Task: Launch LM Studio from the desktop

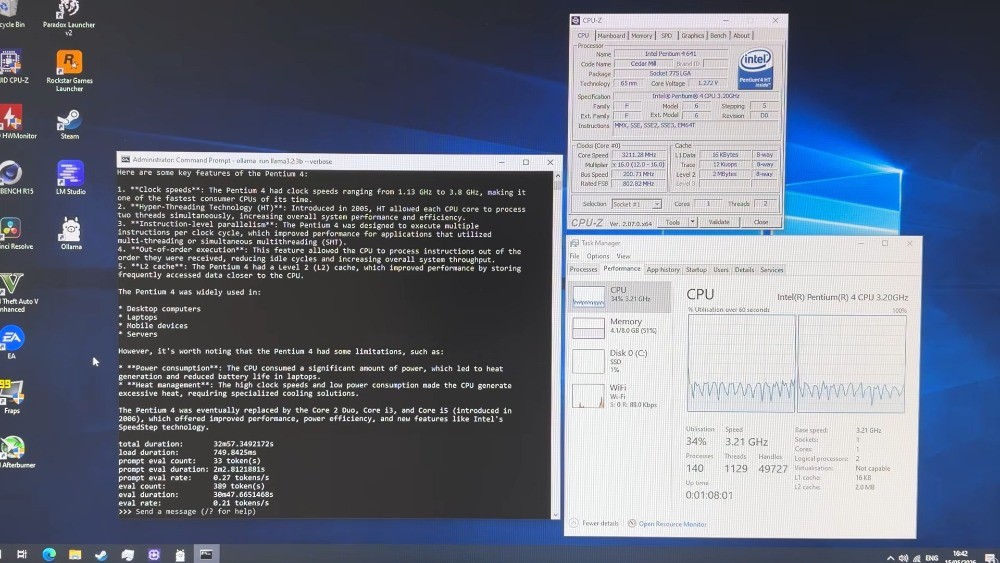Action: pos(70,178)
